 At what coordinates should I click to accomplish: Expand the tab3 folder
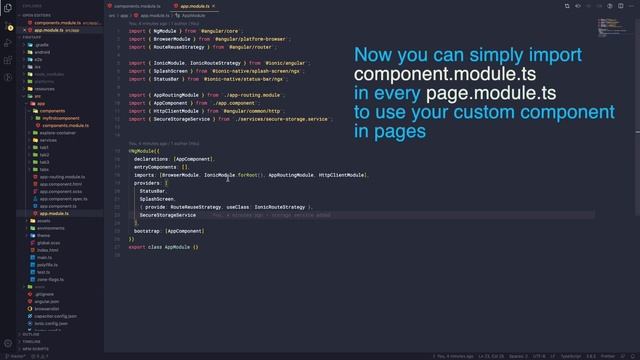coord(44,162)
